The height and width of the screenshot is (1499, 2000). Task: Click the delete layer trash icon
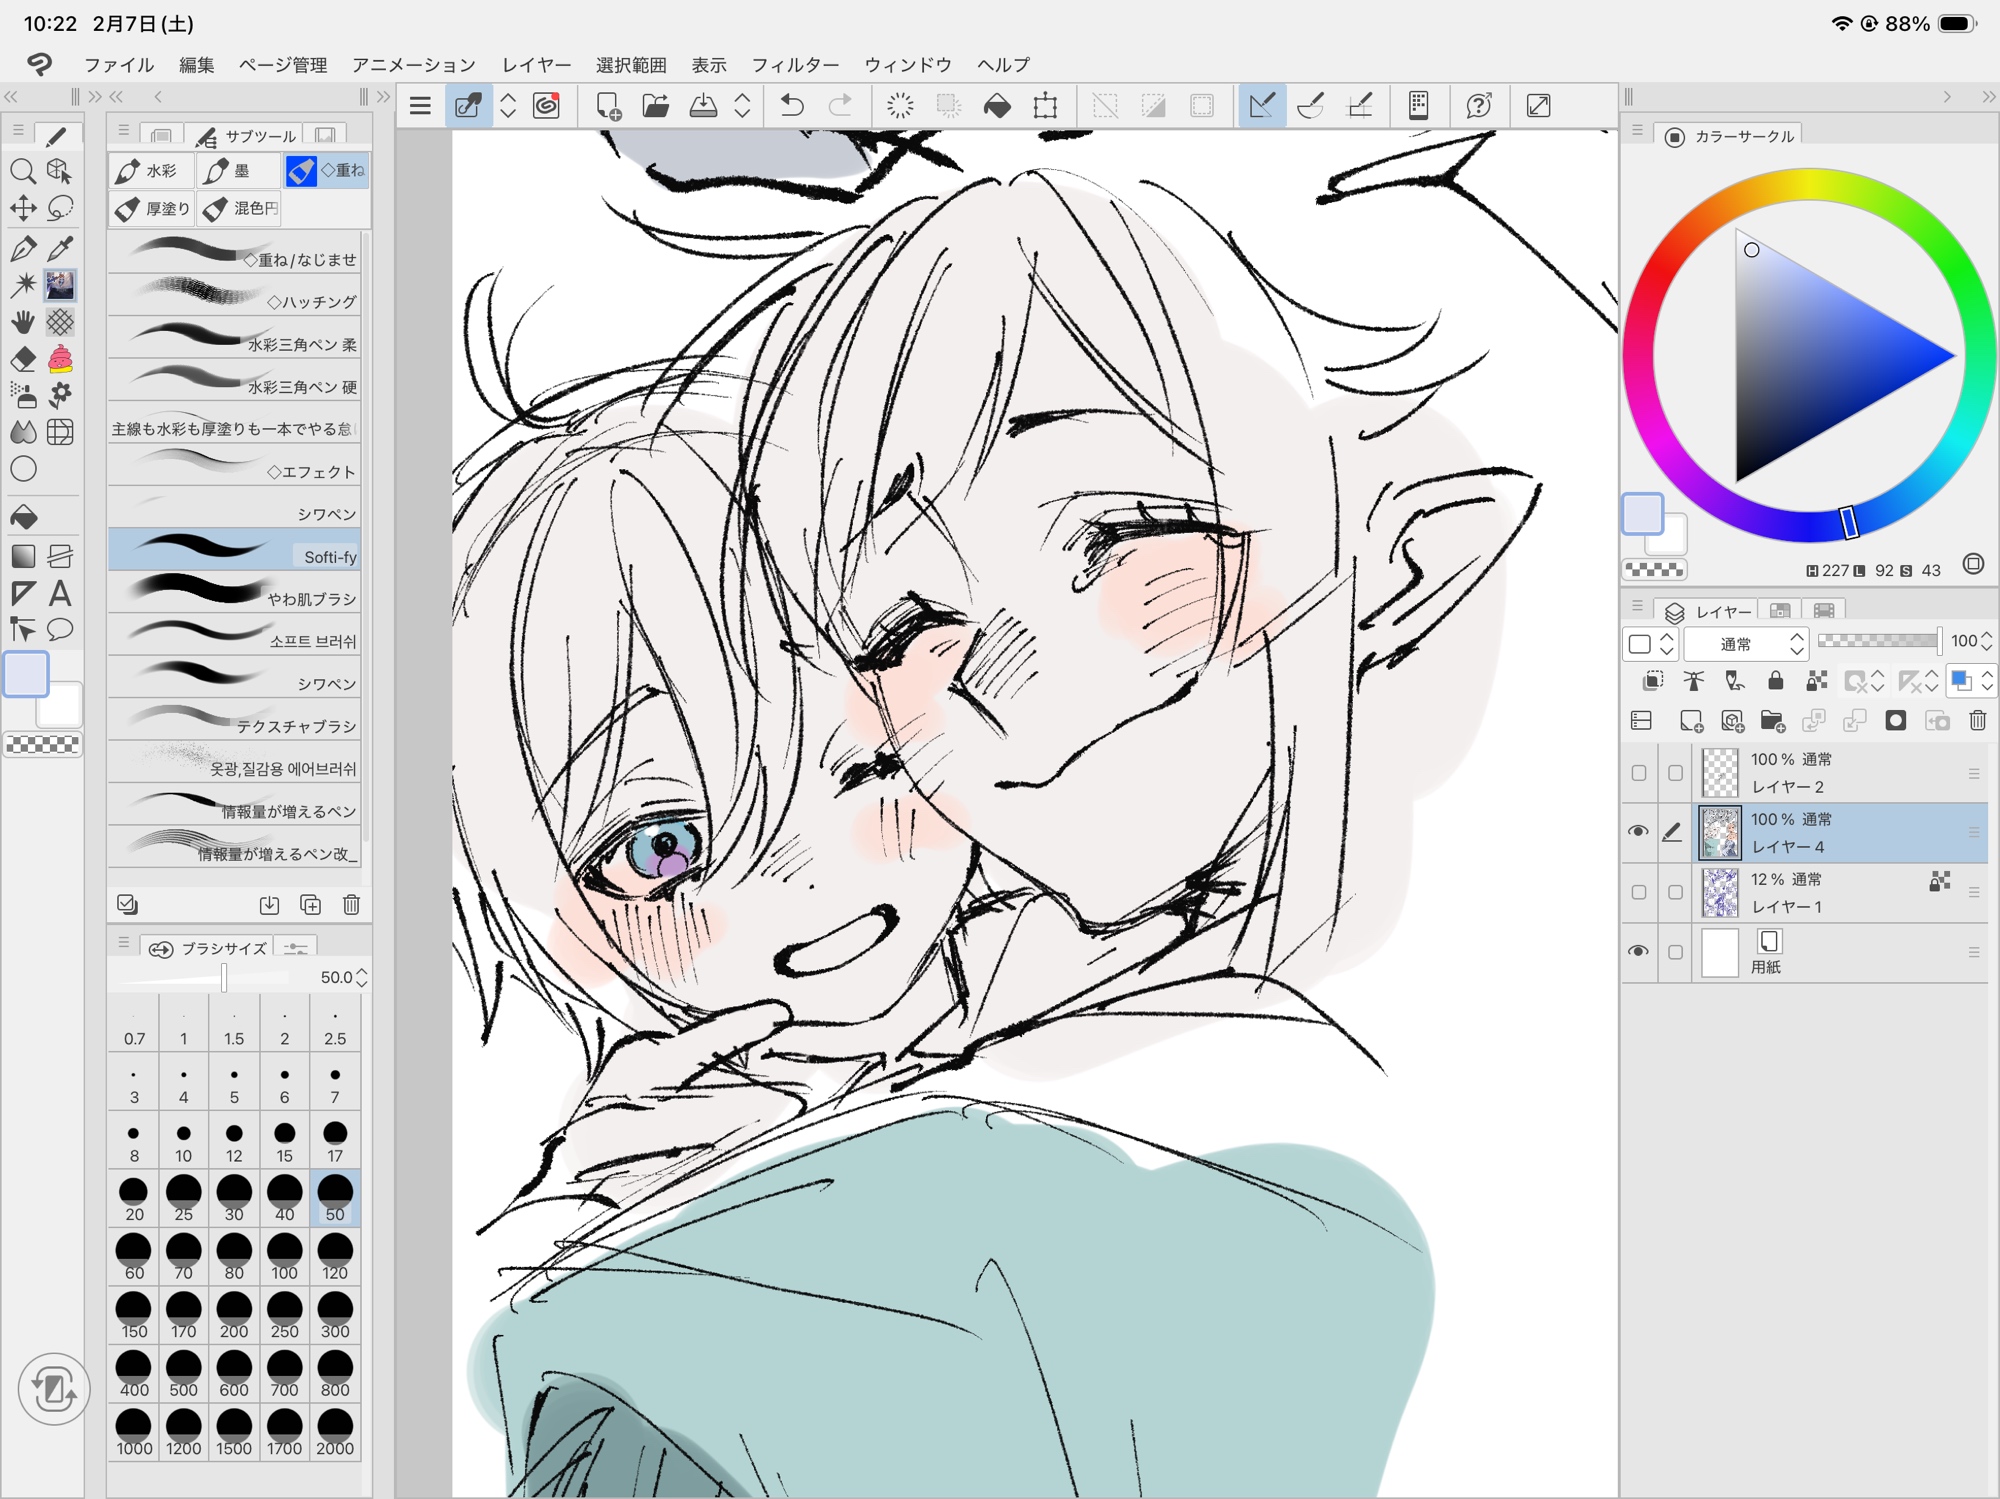pos(1977,721)
